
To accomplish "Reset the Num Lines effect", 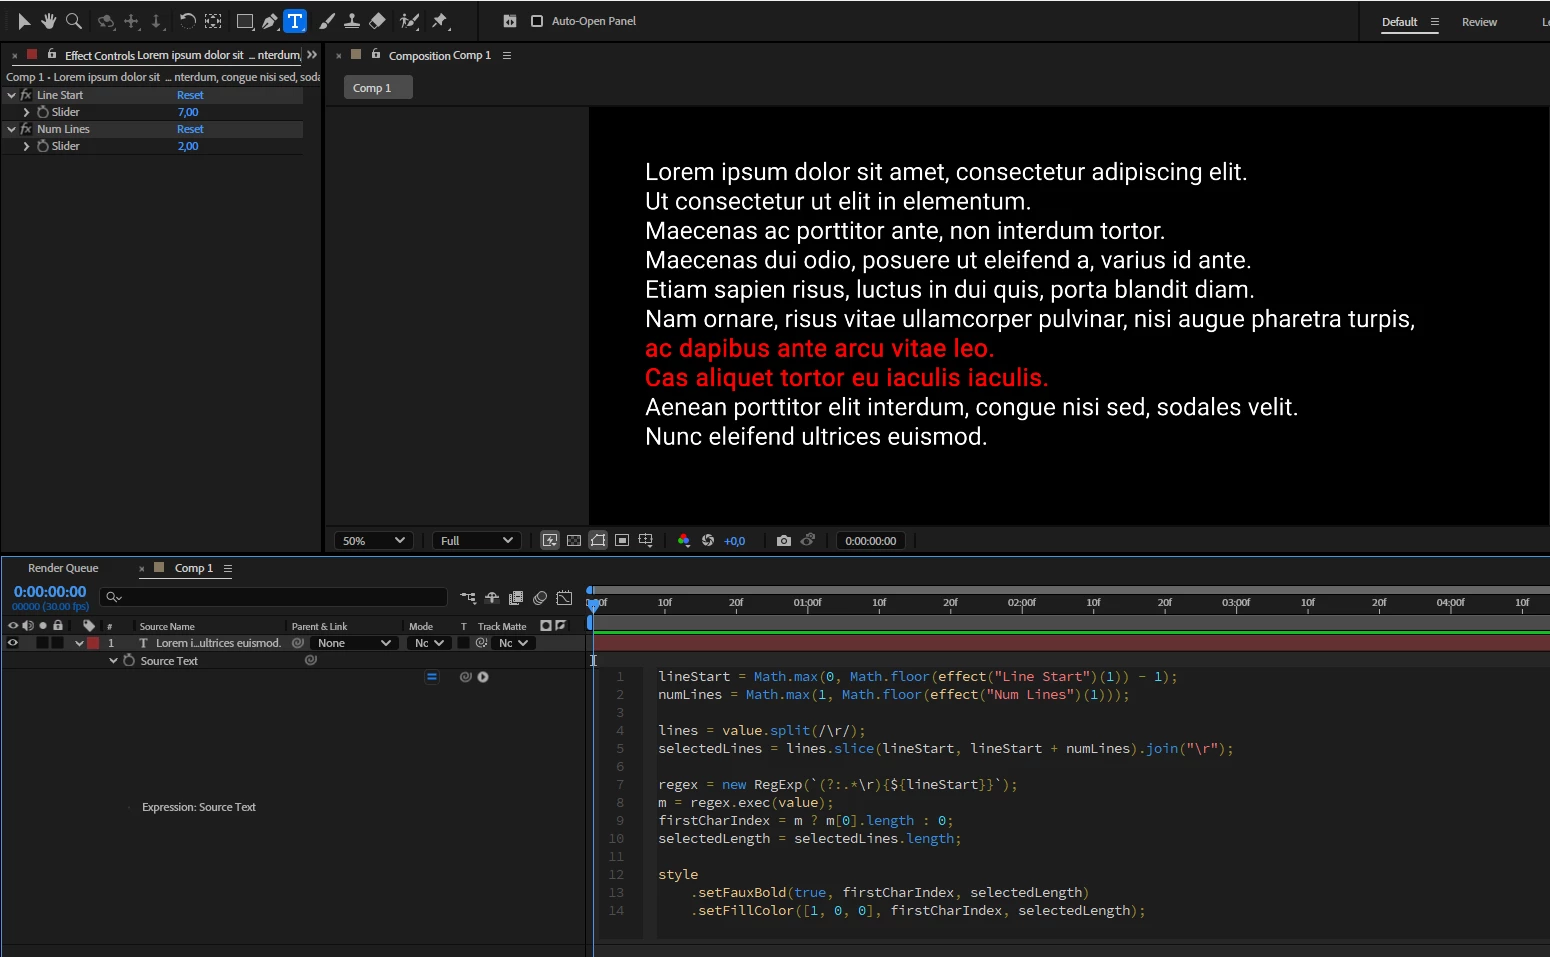I will pos(190,129).
